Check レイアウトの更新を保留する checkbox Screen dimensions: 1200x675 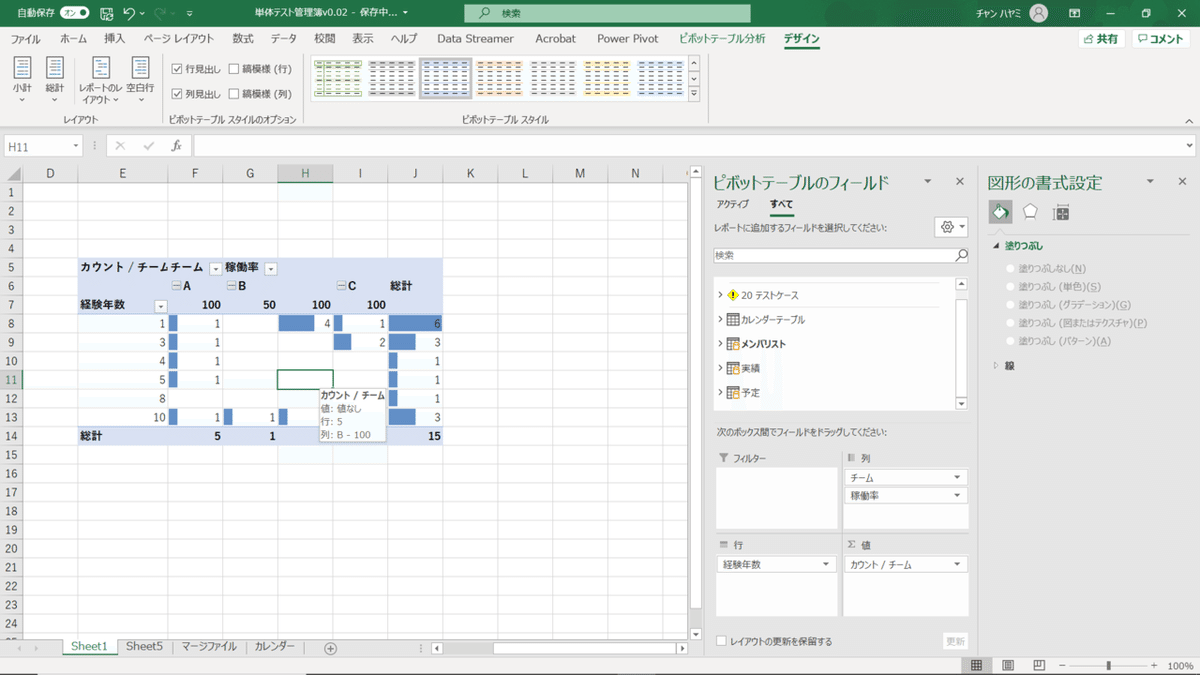(x=722, y=641)
